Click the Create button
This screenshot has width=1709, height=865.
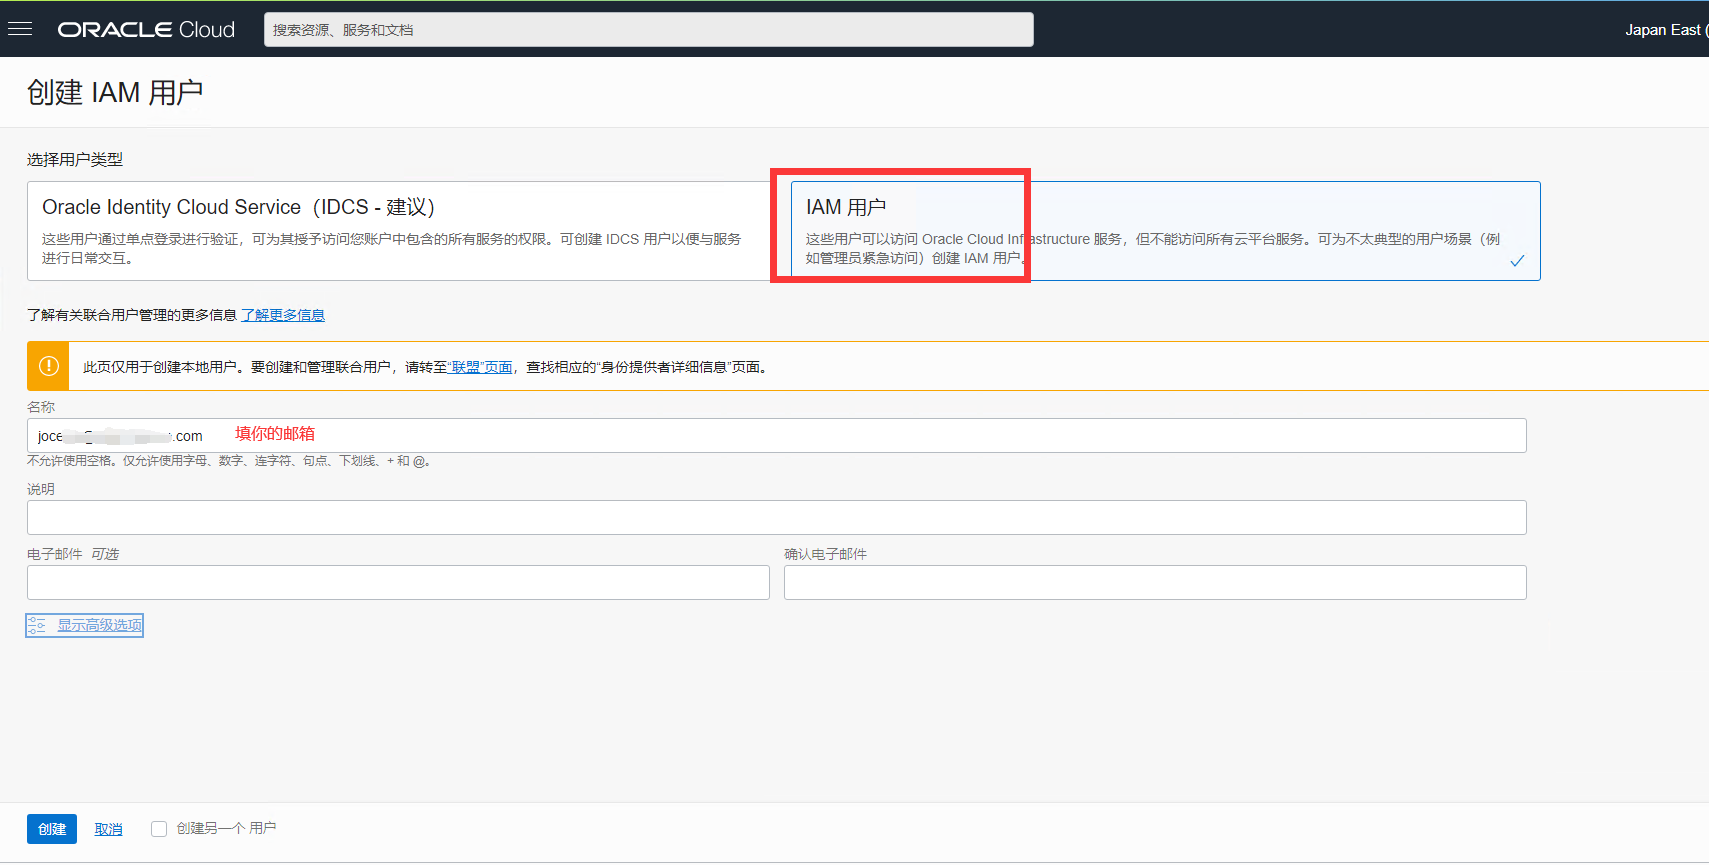coord(52,829)
